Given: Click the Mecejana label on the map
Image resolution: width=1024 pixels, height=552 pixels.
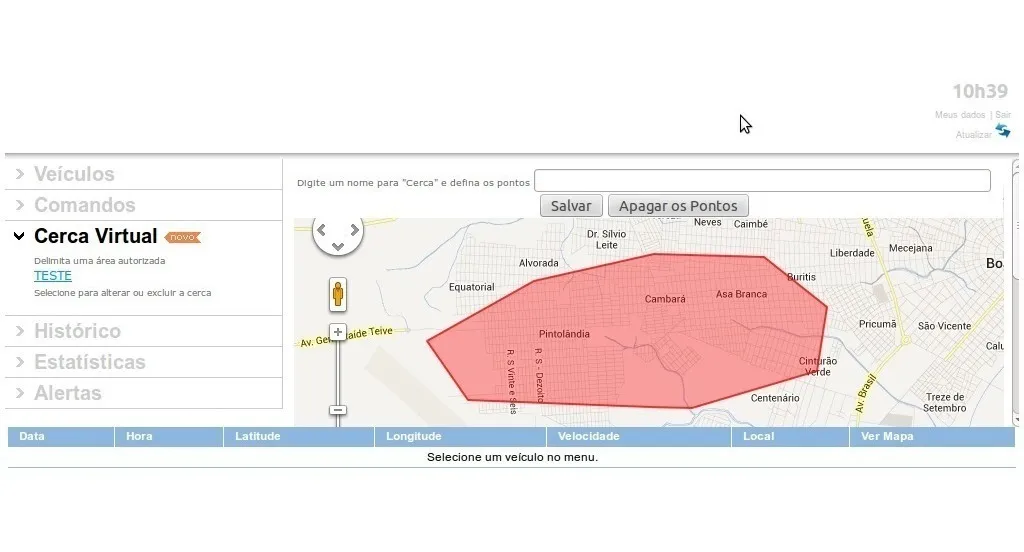Looking at the screenshot, I should tap(910, 248).
